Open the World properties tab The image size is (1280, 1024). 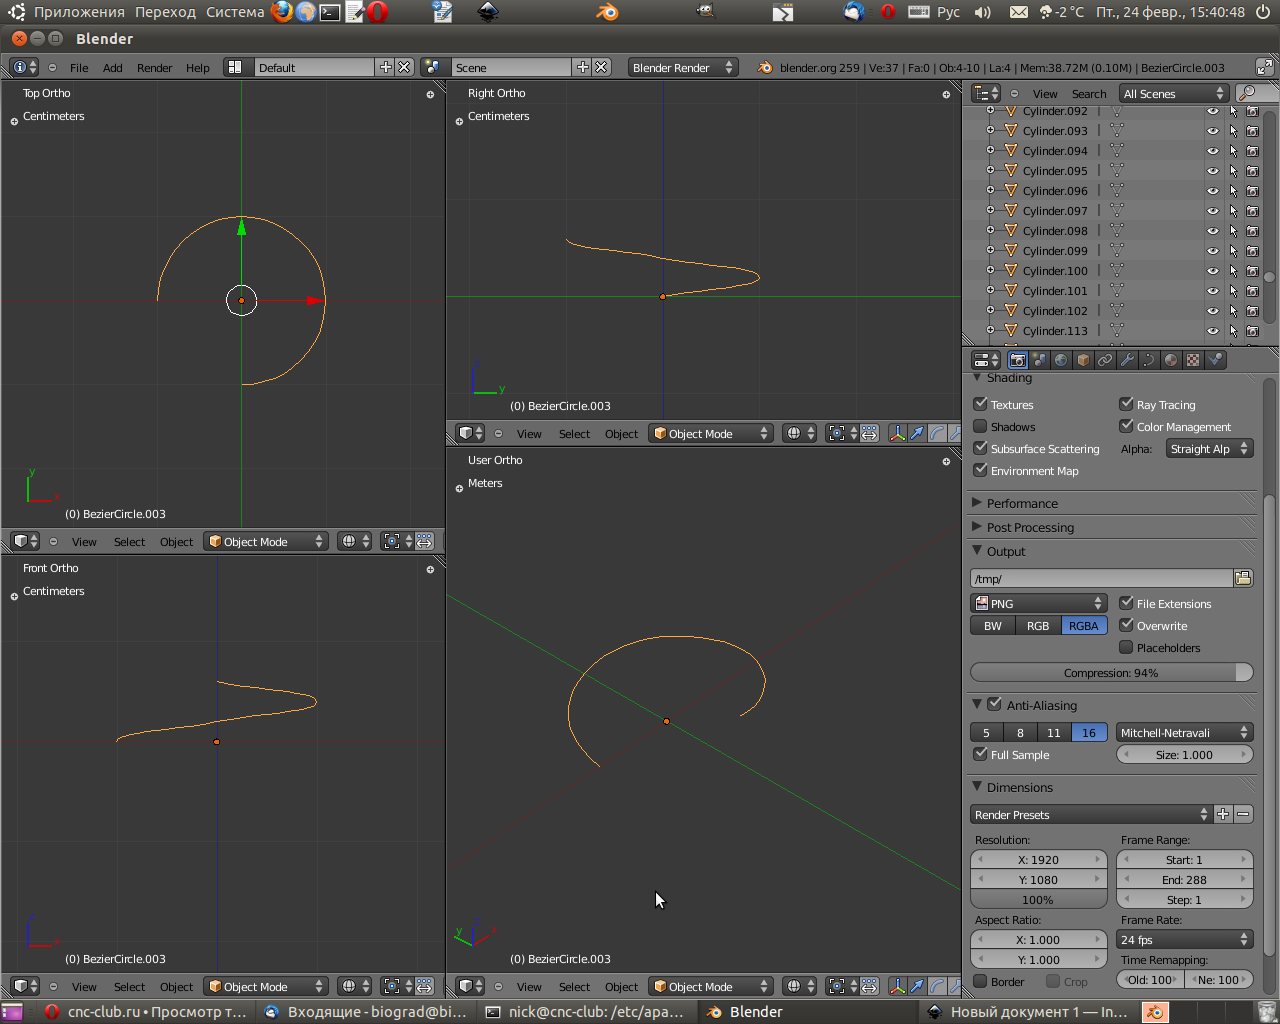click(x=1061, y=360)
